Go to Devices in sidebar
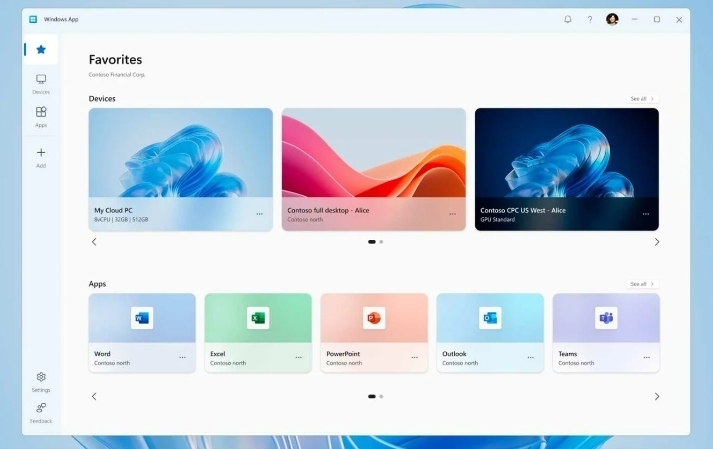 pos(41,84)
